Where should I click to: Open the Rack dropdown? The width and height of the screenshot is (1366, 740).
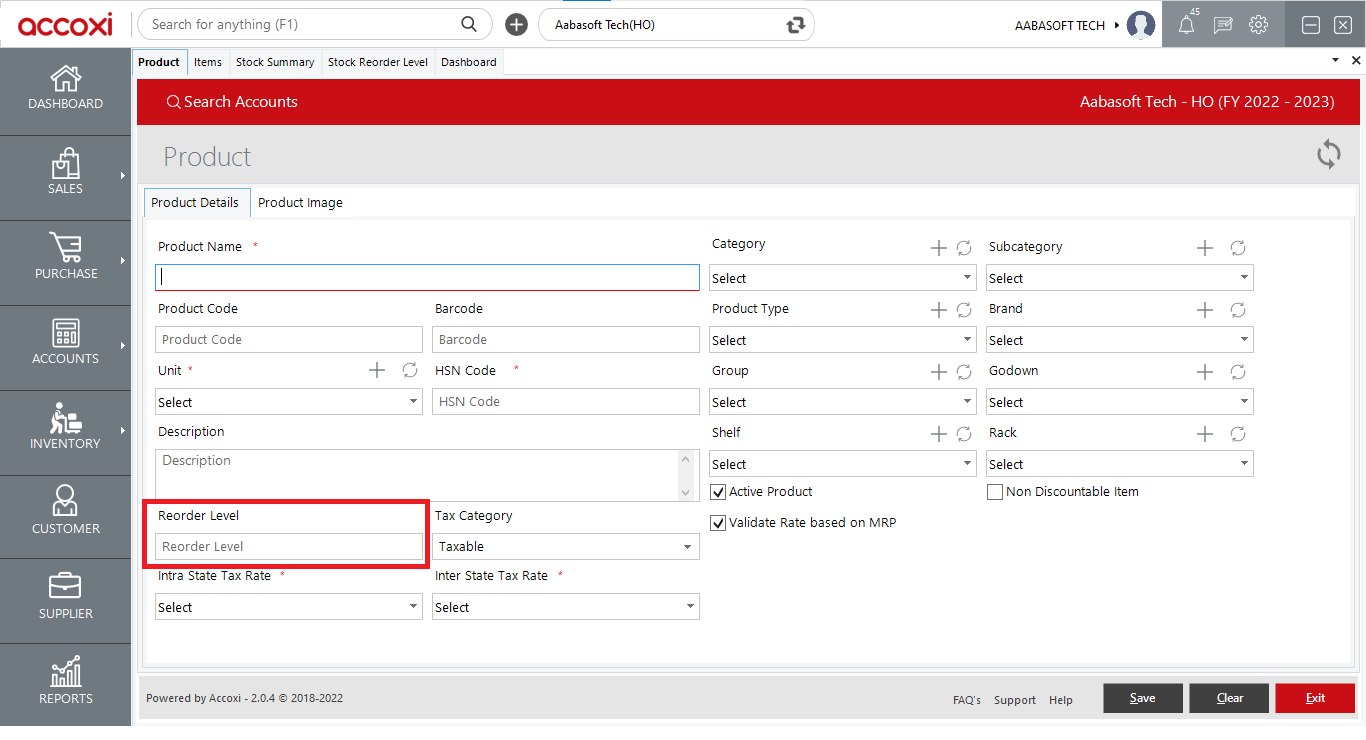[x=1120, y=464]
